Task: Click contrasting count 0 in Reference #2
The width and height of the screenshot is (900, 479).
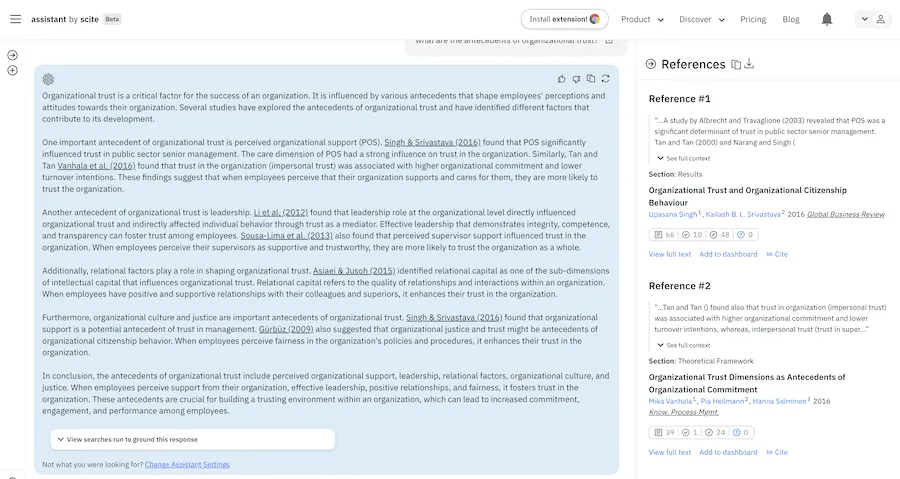Action: (741, 433)
